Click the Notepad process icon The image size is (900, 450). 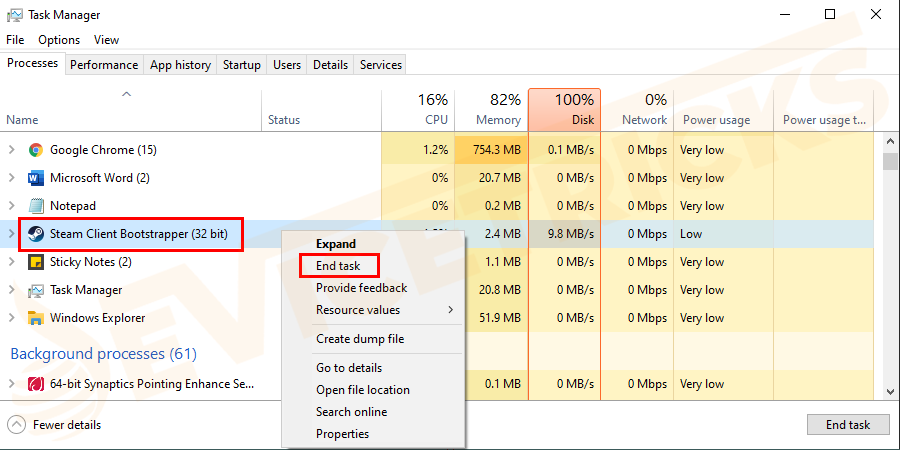36,205
